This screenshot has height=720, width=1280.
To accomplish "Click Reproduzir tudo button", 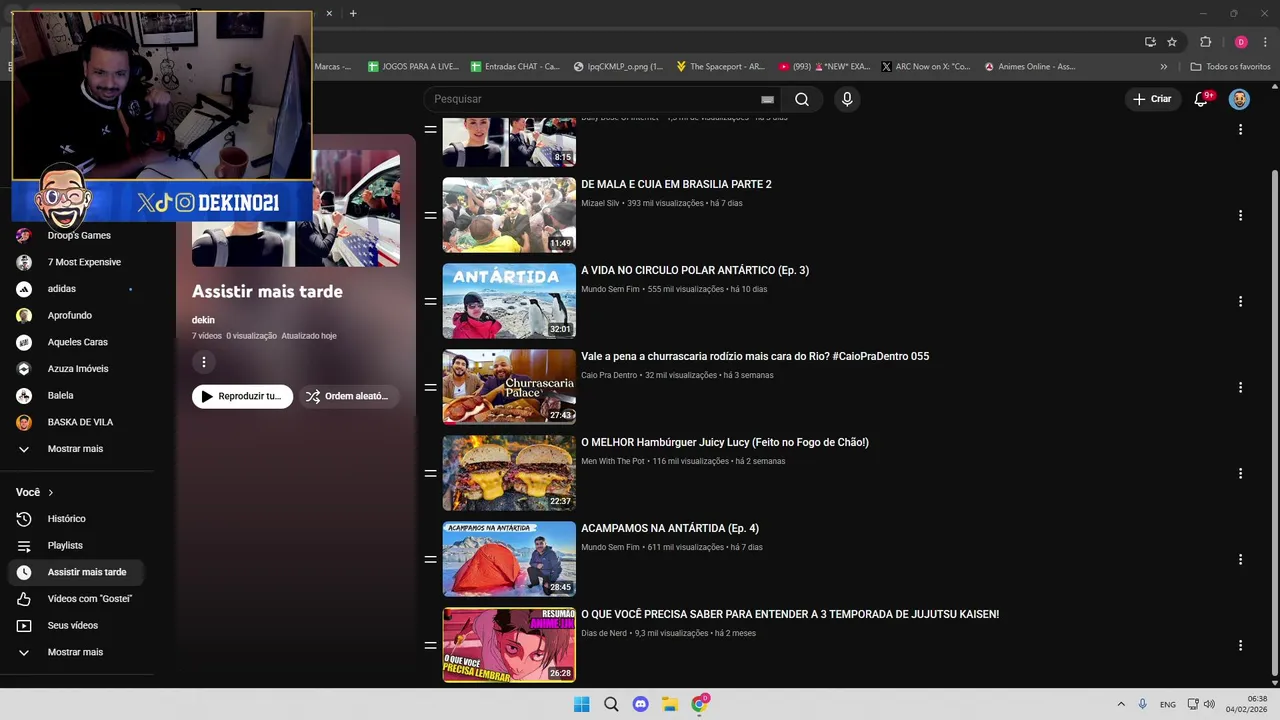I will point(243,396).
